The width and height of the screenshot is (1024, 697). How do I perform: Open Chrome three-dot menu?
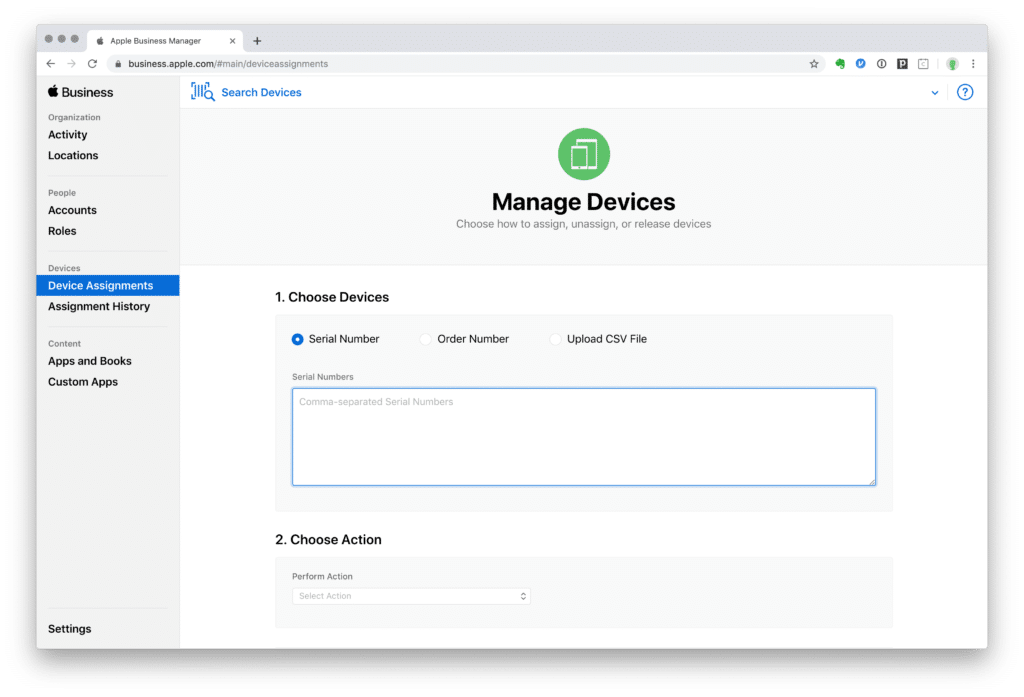click(x=973, y=63)
